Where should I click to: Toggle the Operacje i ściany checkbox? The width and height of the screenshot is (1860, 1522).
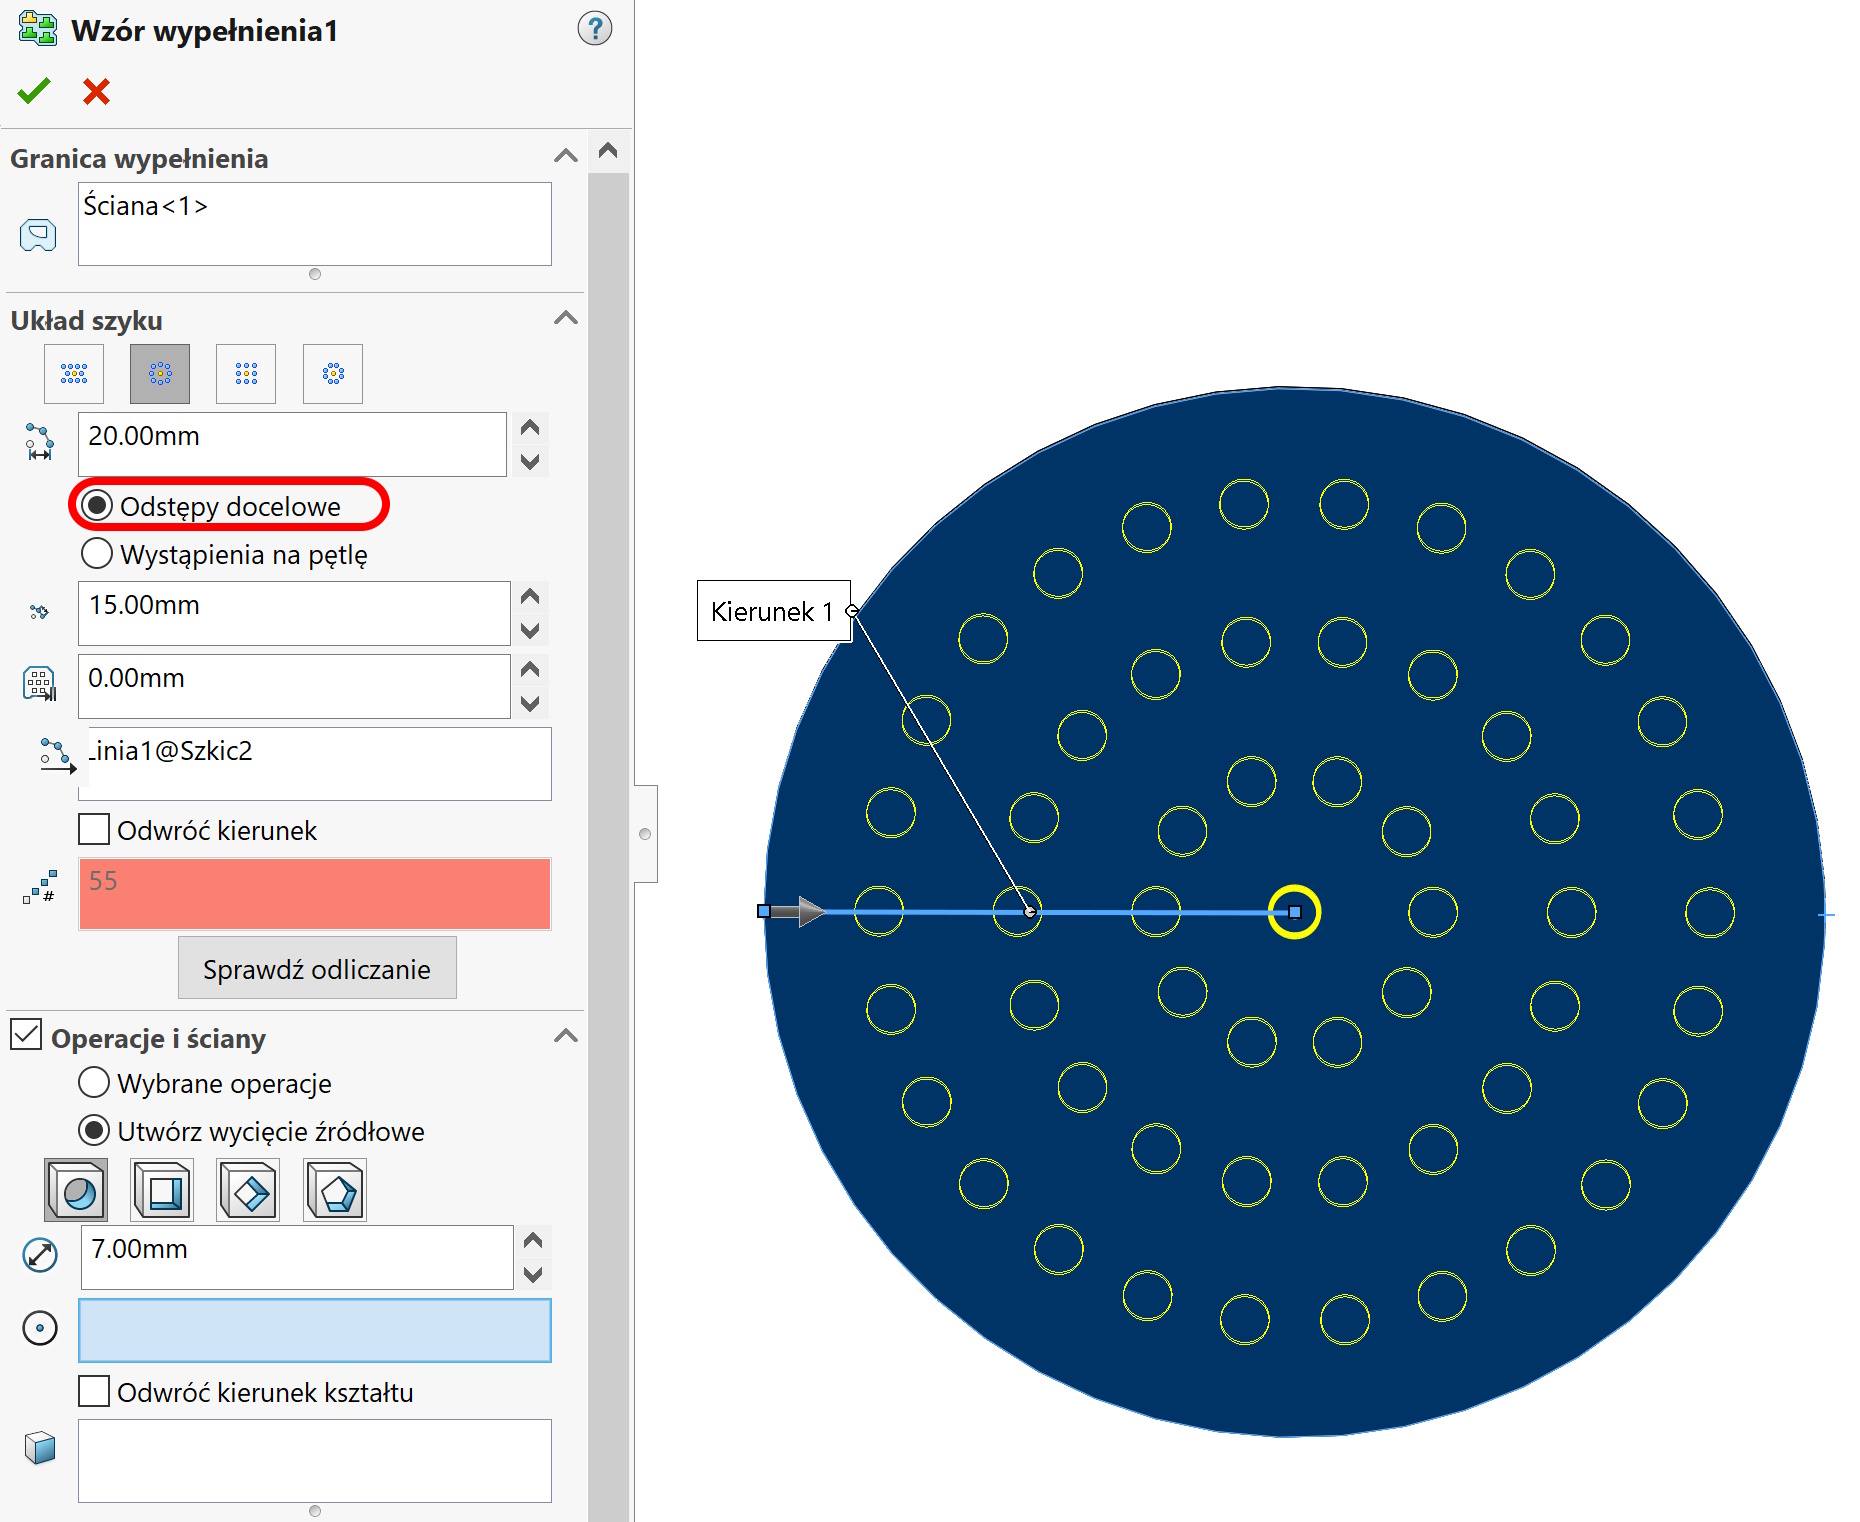(x=26, y=1034)
